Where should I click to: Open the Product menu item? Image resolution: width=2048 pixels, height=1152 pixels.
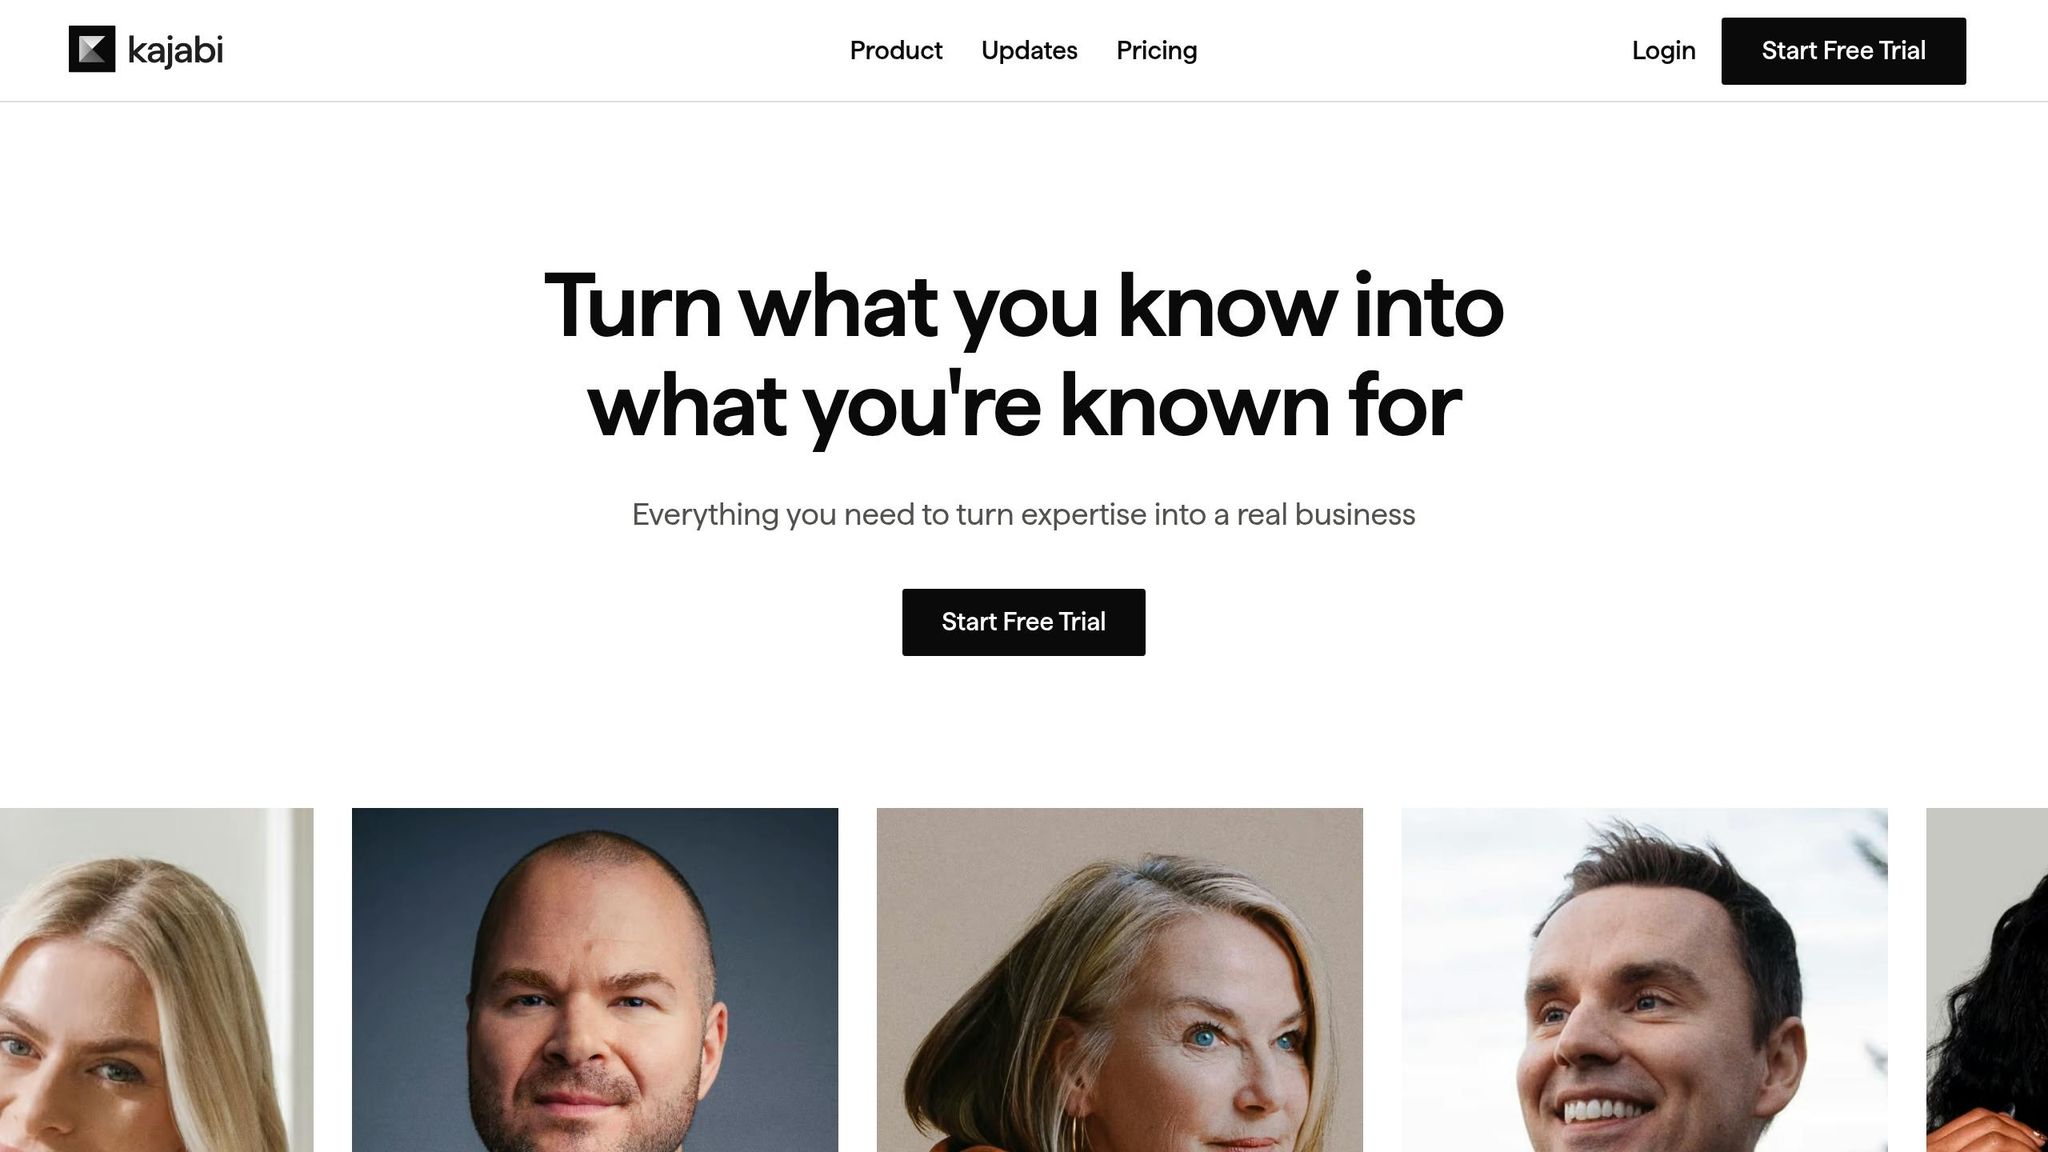(x=896, y=50)
